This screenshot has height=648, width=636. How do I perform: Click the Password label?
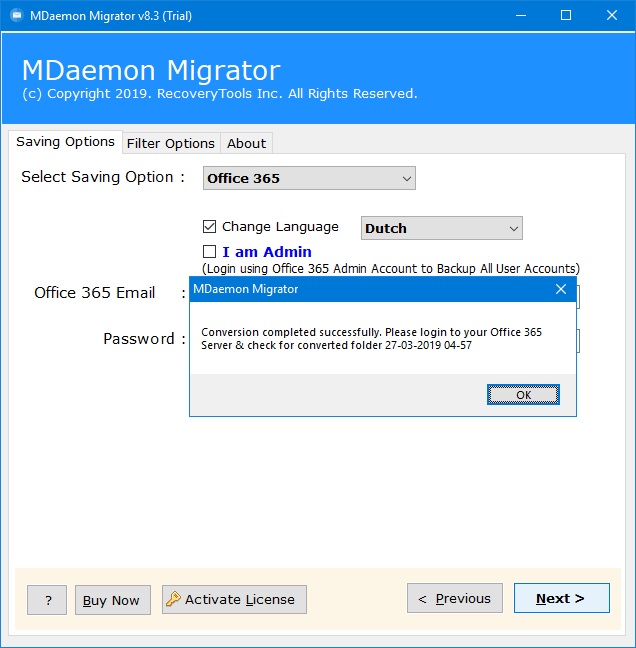139,338
